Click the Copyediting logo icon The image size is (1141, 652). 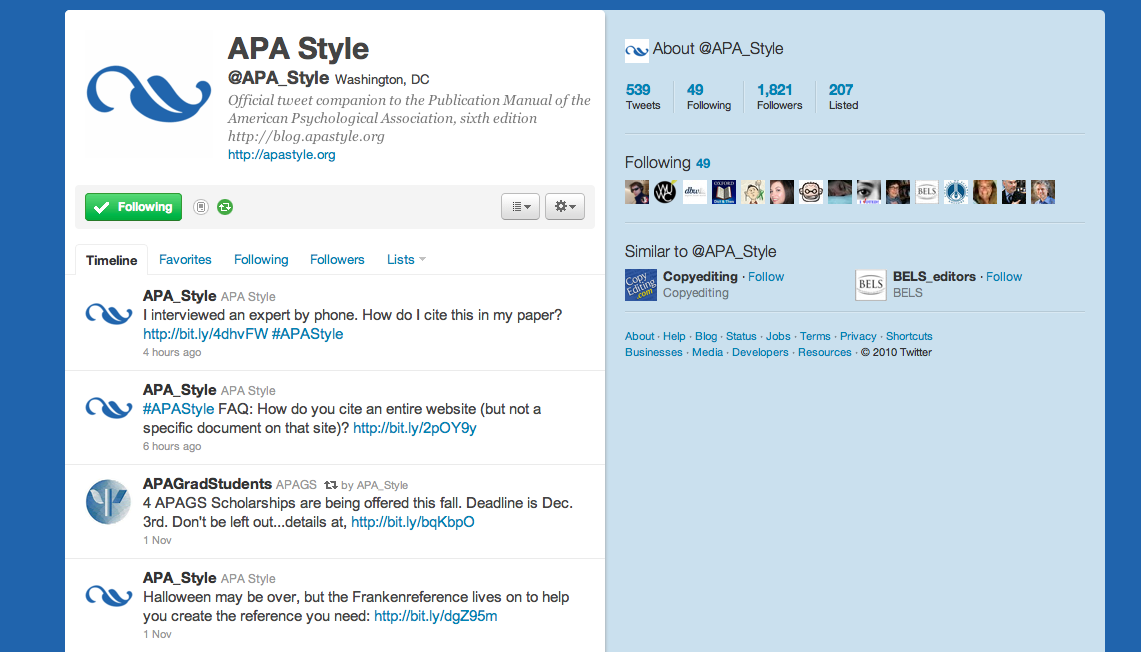(641, 285)
